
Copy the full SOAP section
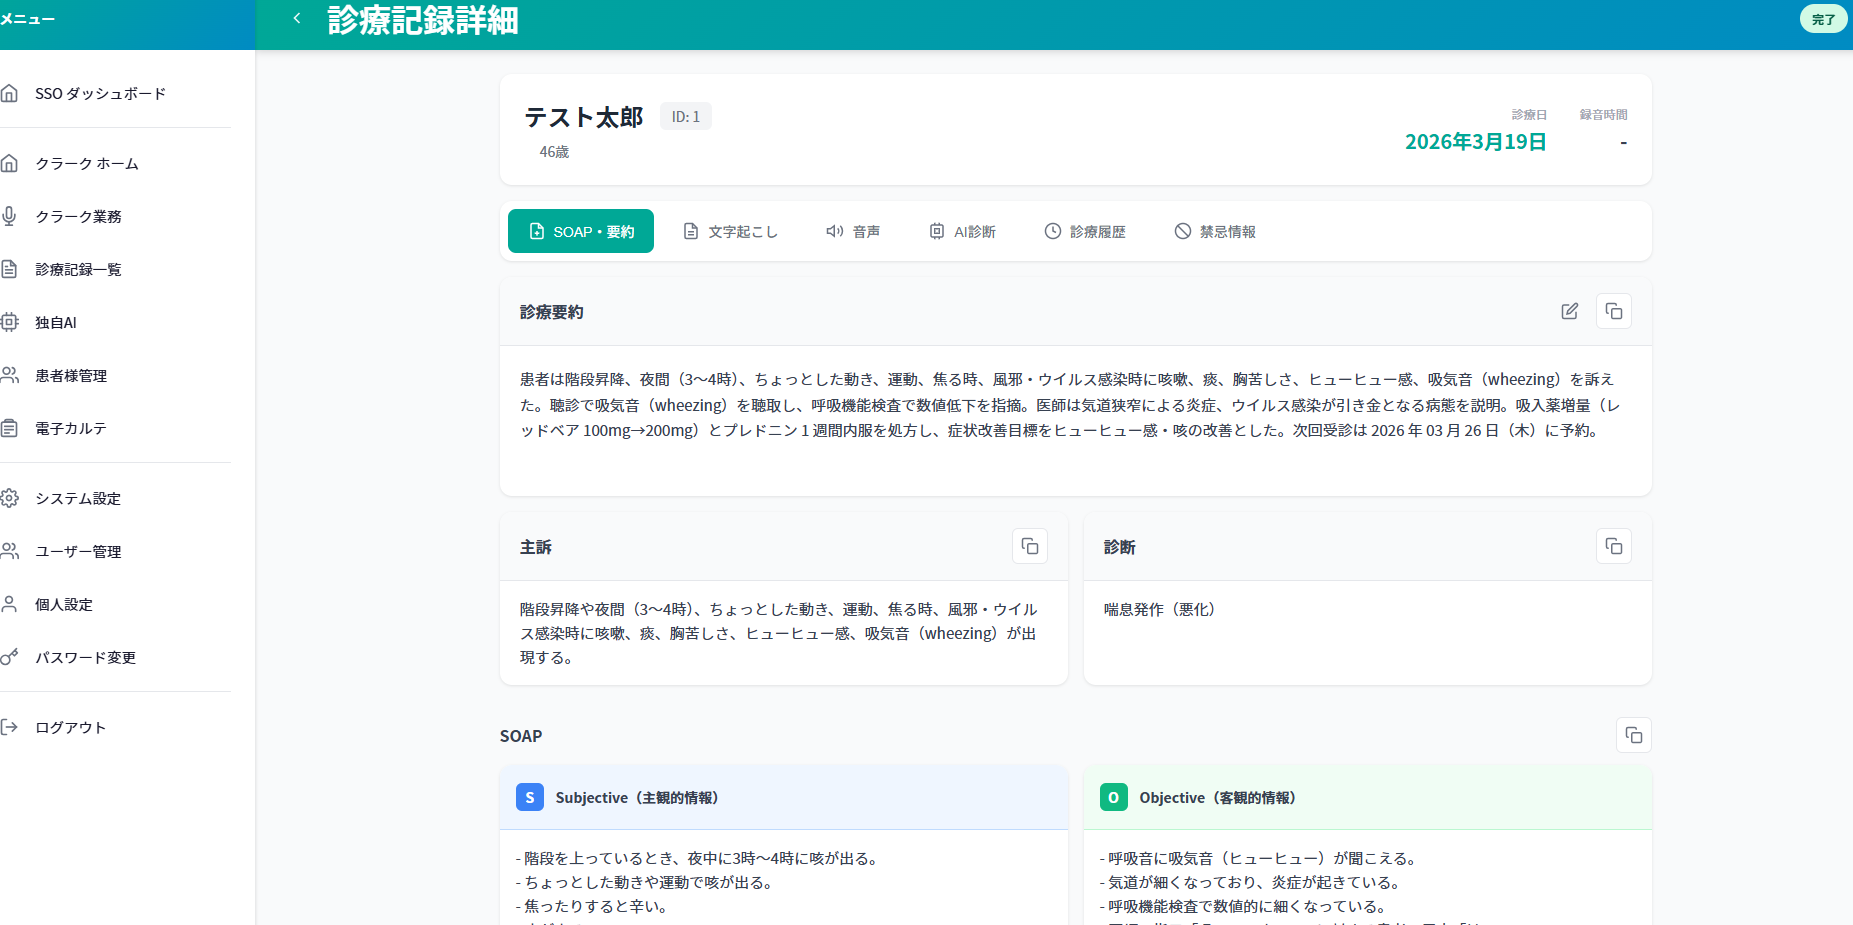[1633, 735]
